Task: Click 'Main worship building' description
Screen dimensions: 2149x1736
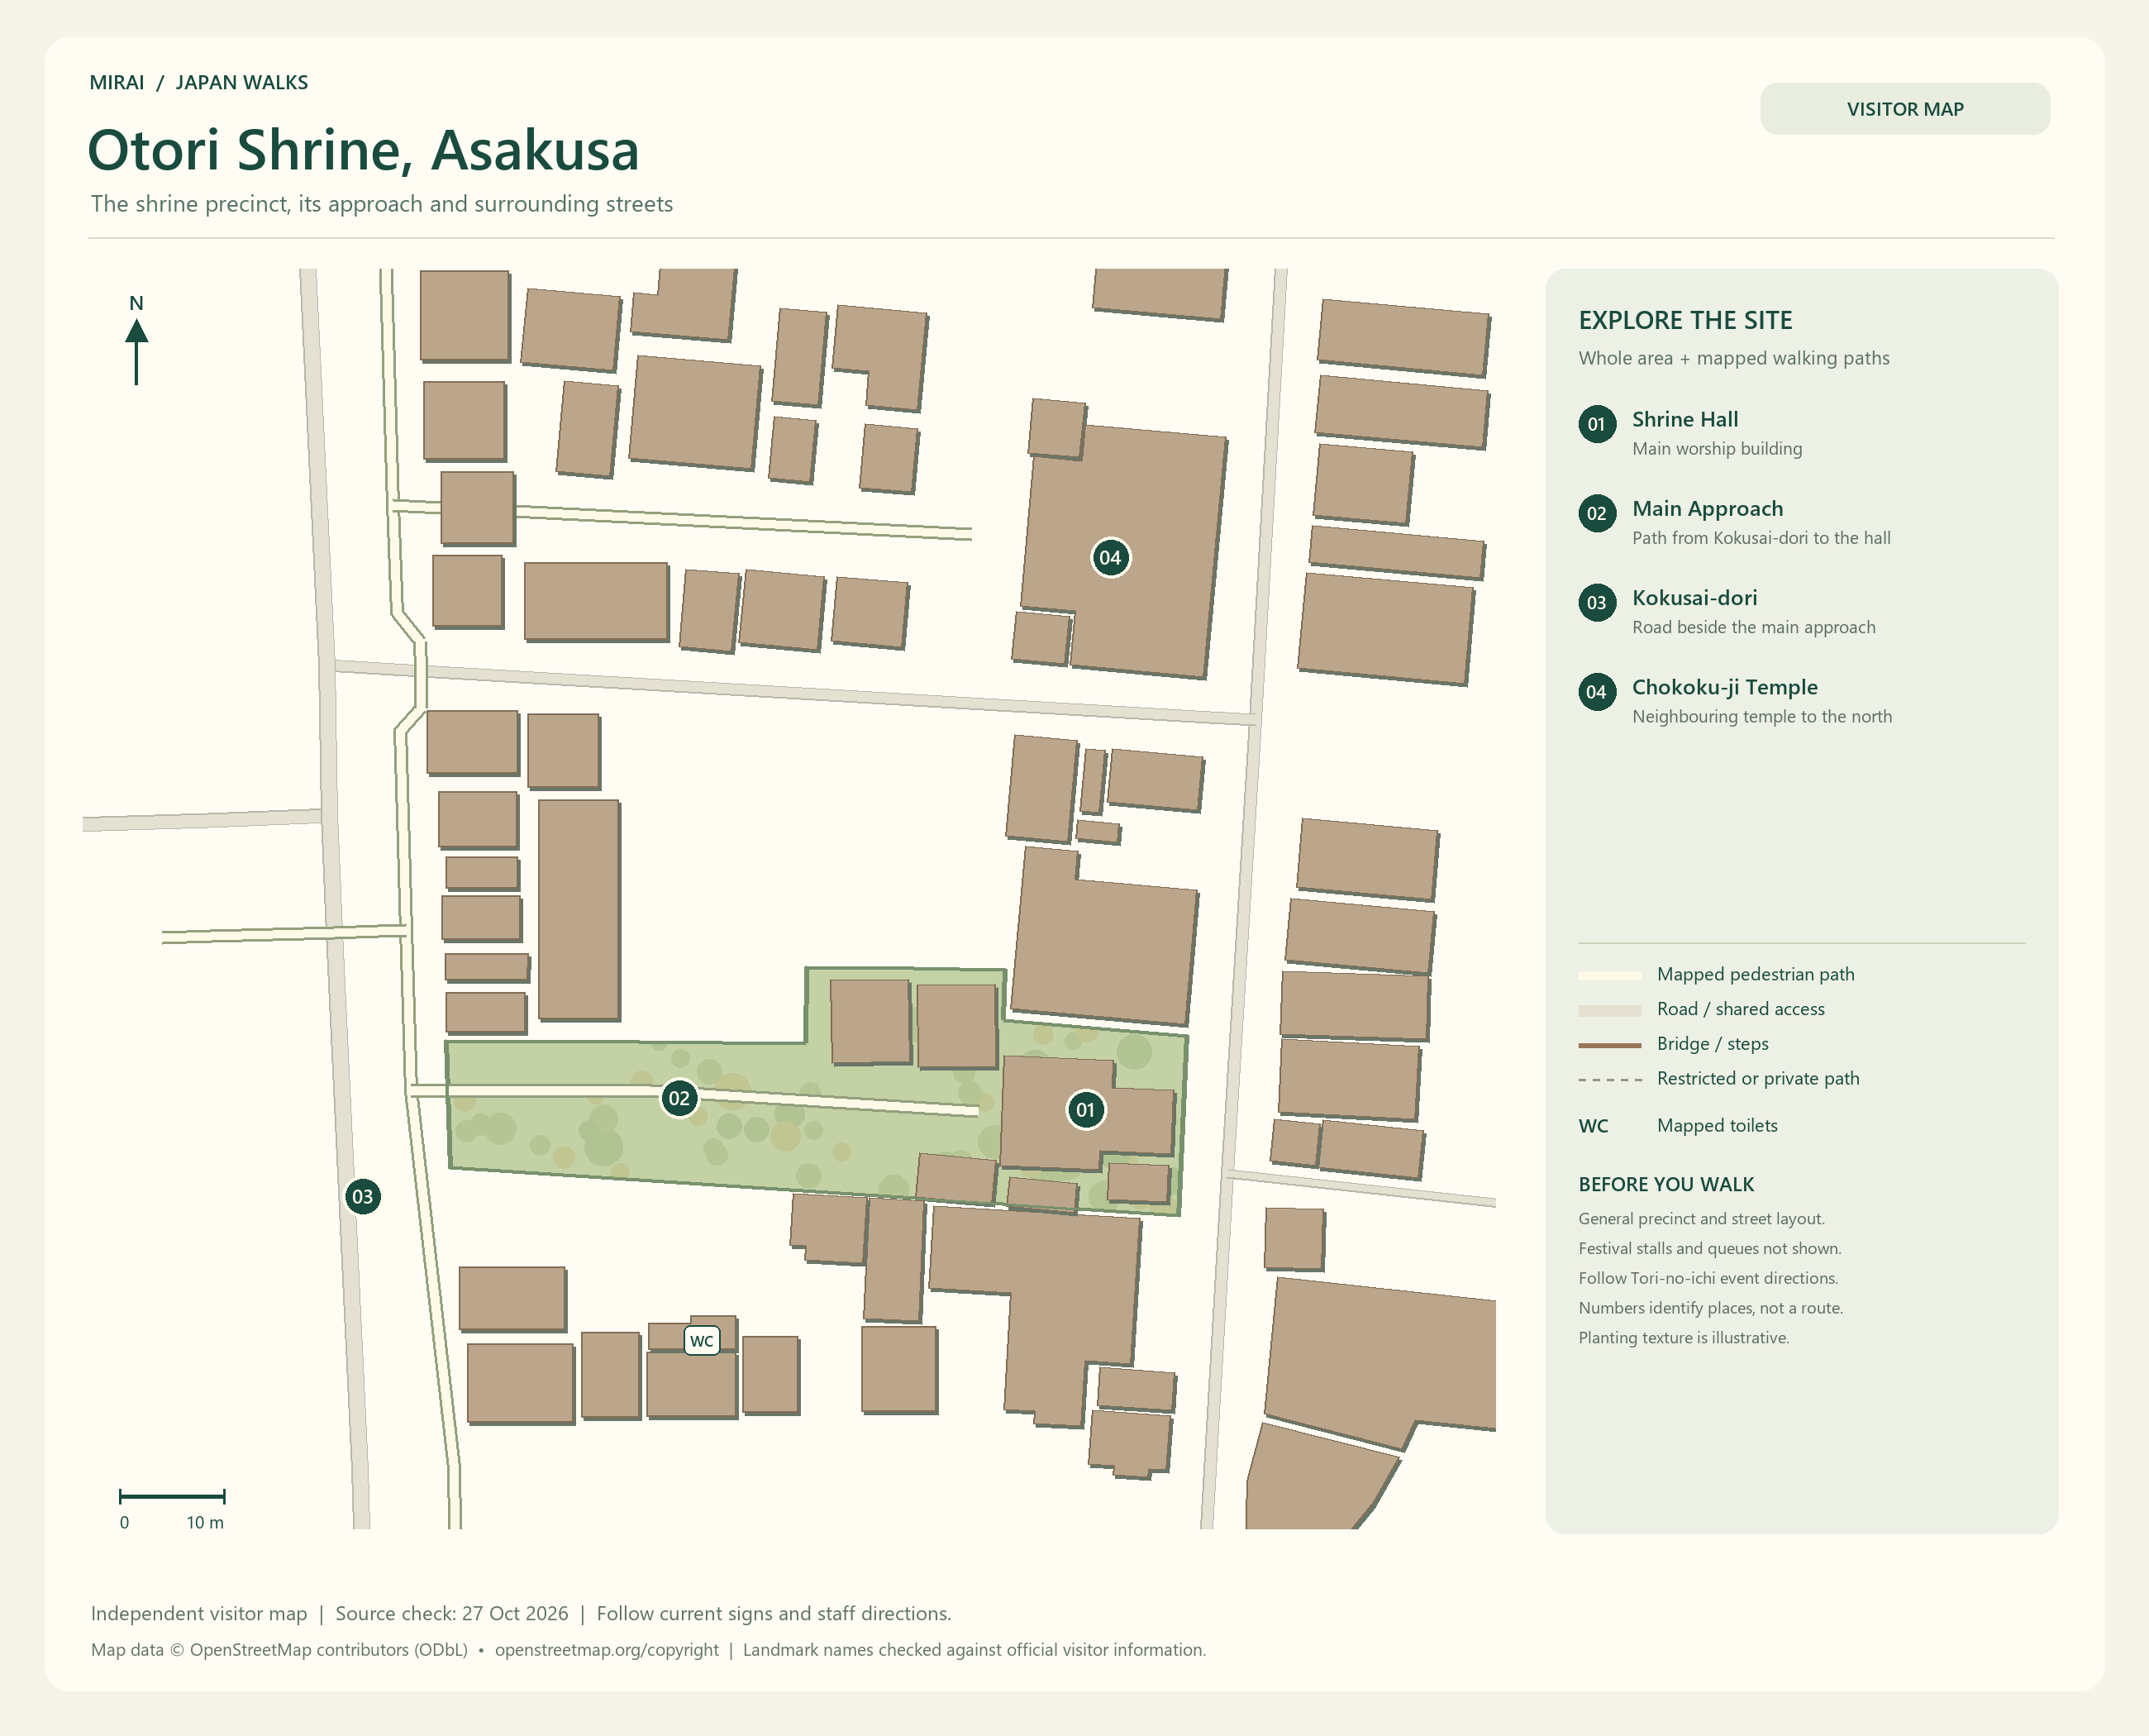Action: pos(1717,449)
